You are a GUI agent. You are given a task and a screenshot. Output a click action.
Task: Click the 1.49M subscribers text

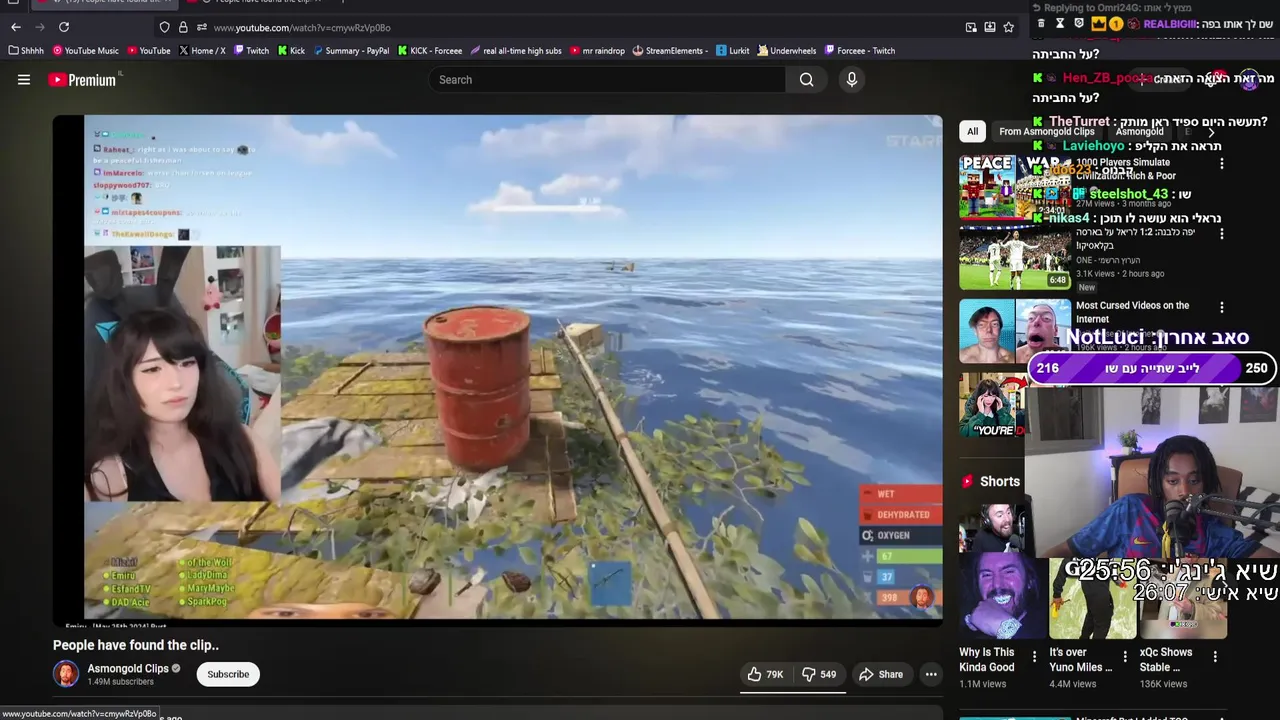tap(120, 682)
